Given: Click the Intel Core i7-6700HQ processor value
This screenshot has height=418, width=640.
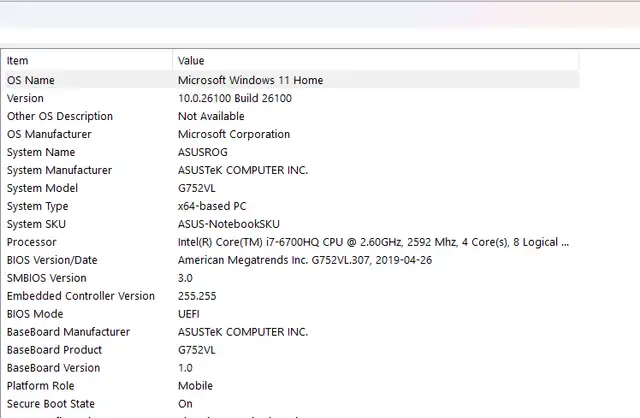Looking at the screenshot, I should 373,242.
